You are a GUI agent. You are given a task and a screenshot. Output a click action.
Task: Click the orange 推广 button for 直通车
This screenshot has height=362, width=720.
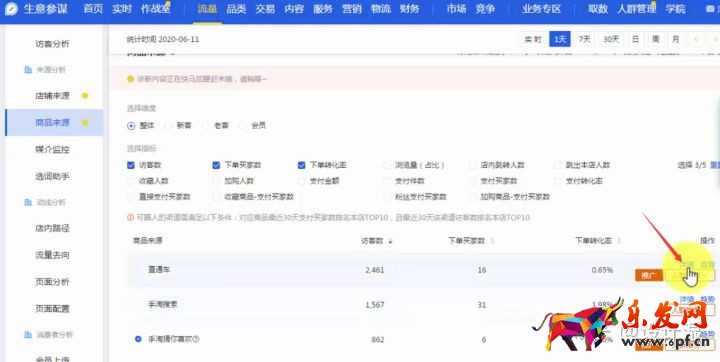(x=648, y=276)
